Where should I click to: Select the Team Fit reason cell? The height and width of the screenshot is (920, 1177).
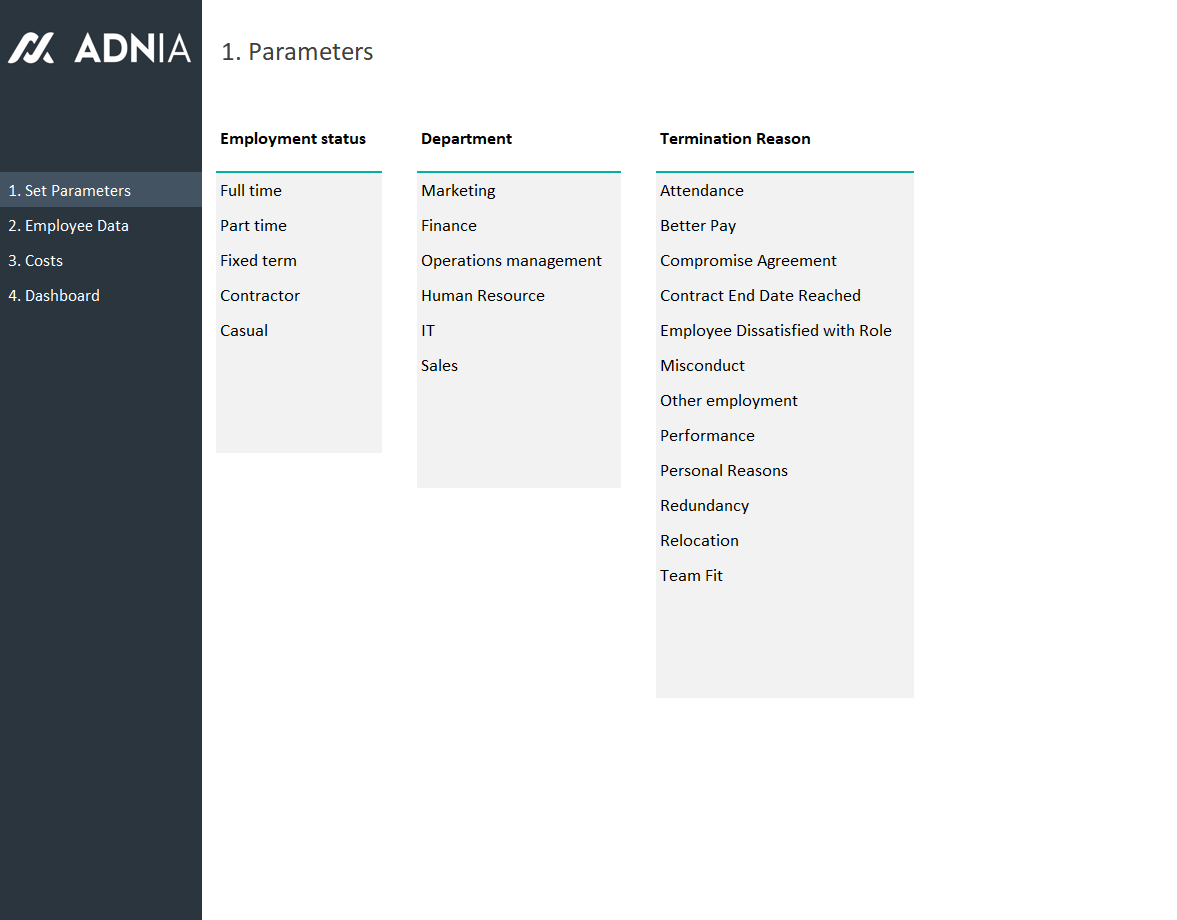[691, 575]
